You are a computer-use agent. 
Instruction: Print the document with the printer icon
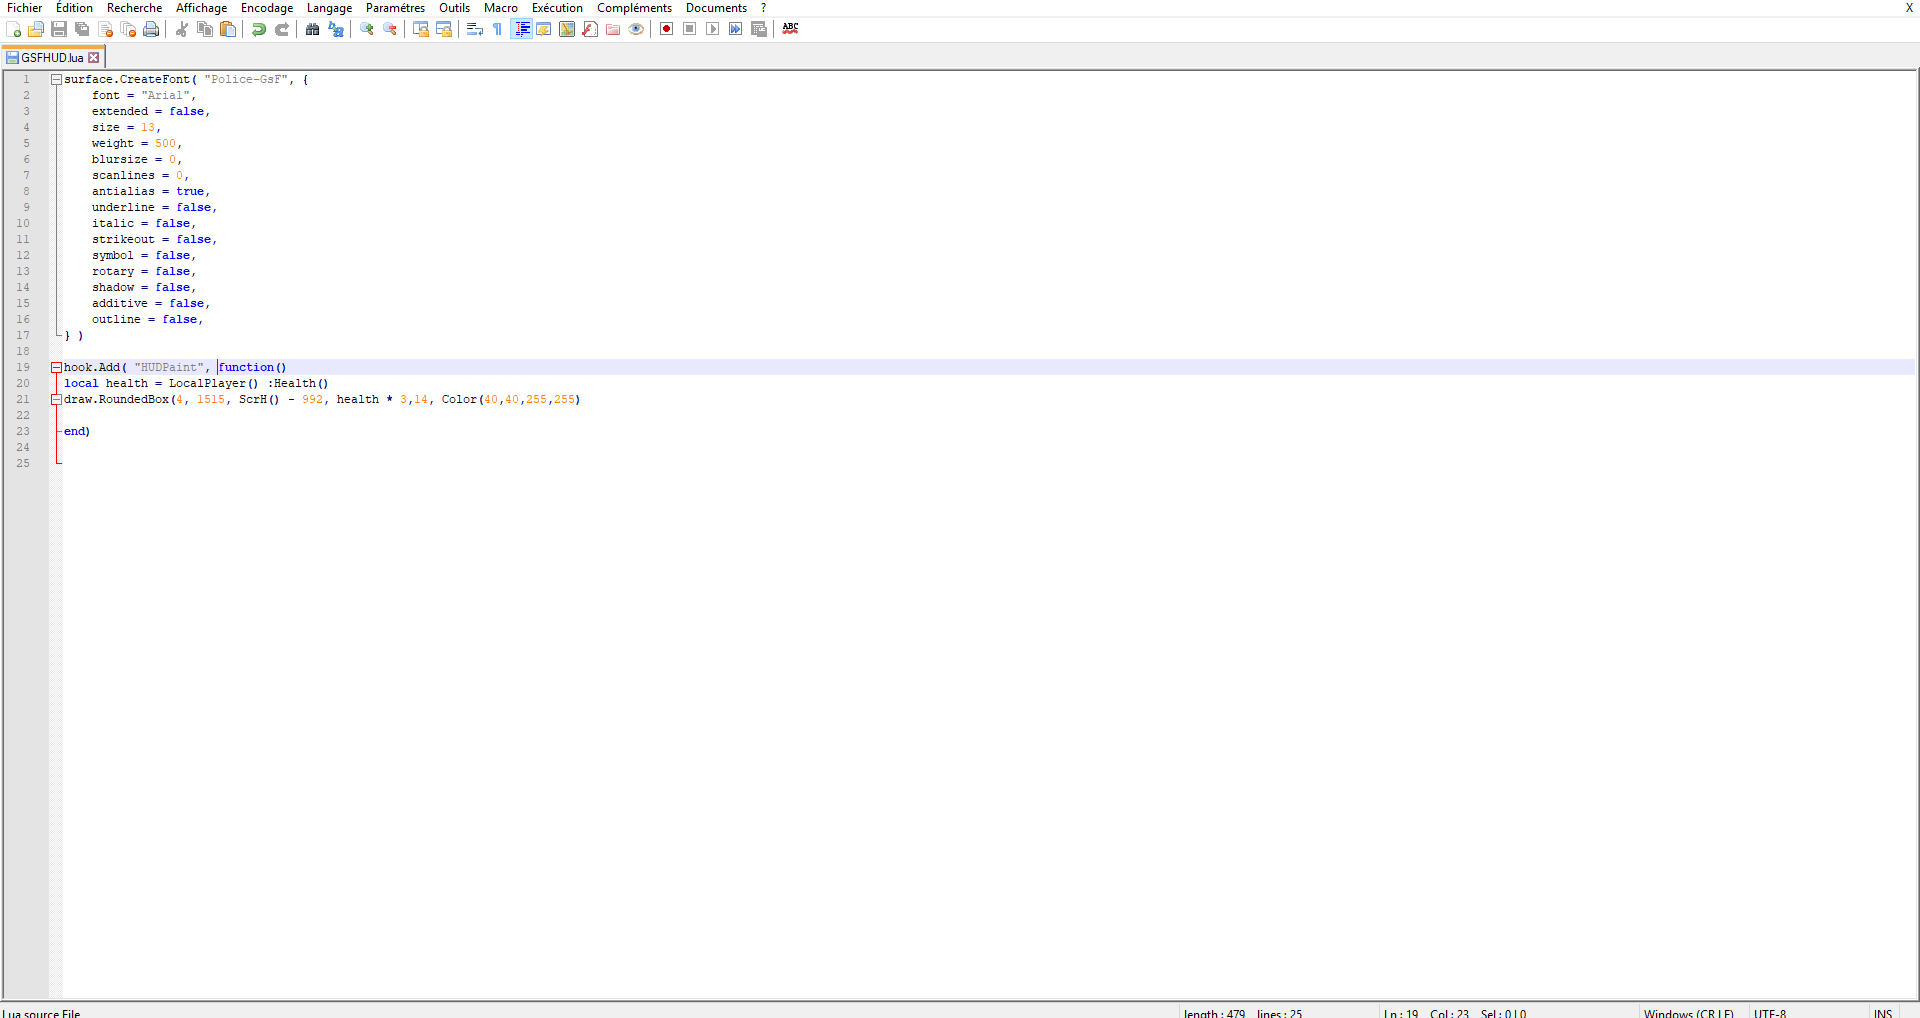click(151, 29)
